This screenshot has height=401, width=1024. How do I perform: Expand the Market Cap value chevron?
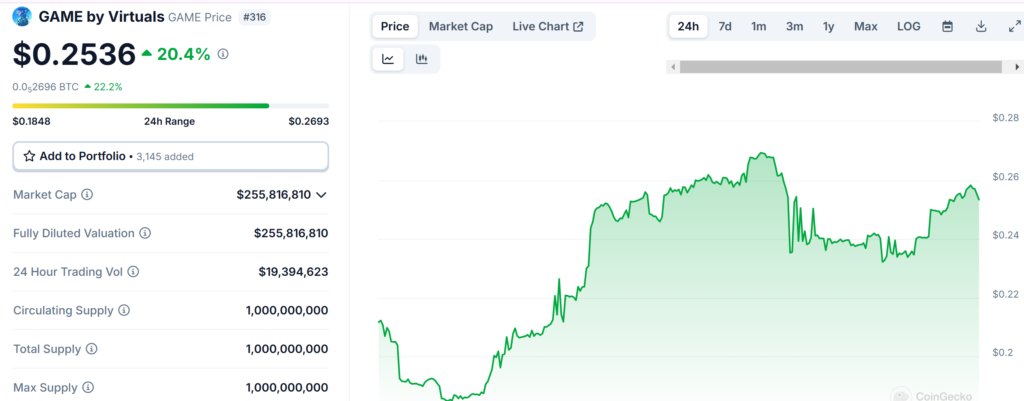pos(321,195)
